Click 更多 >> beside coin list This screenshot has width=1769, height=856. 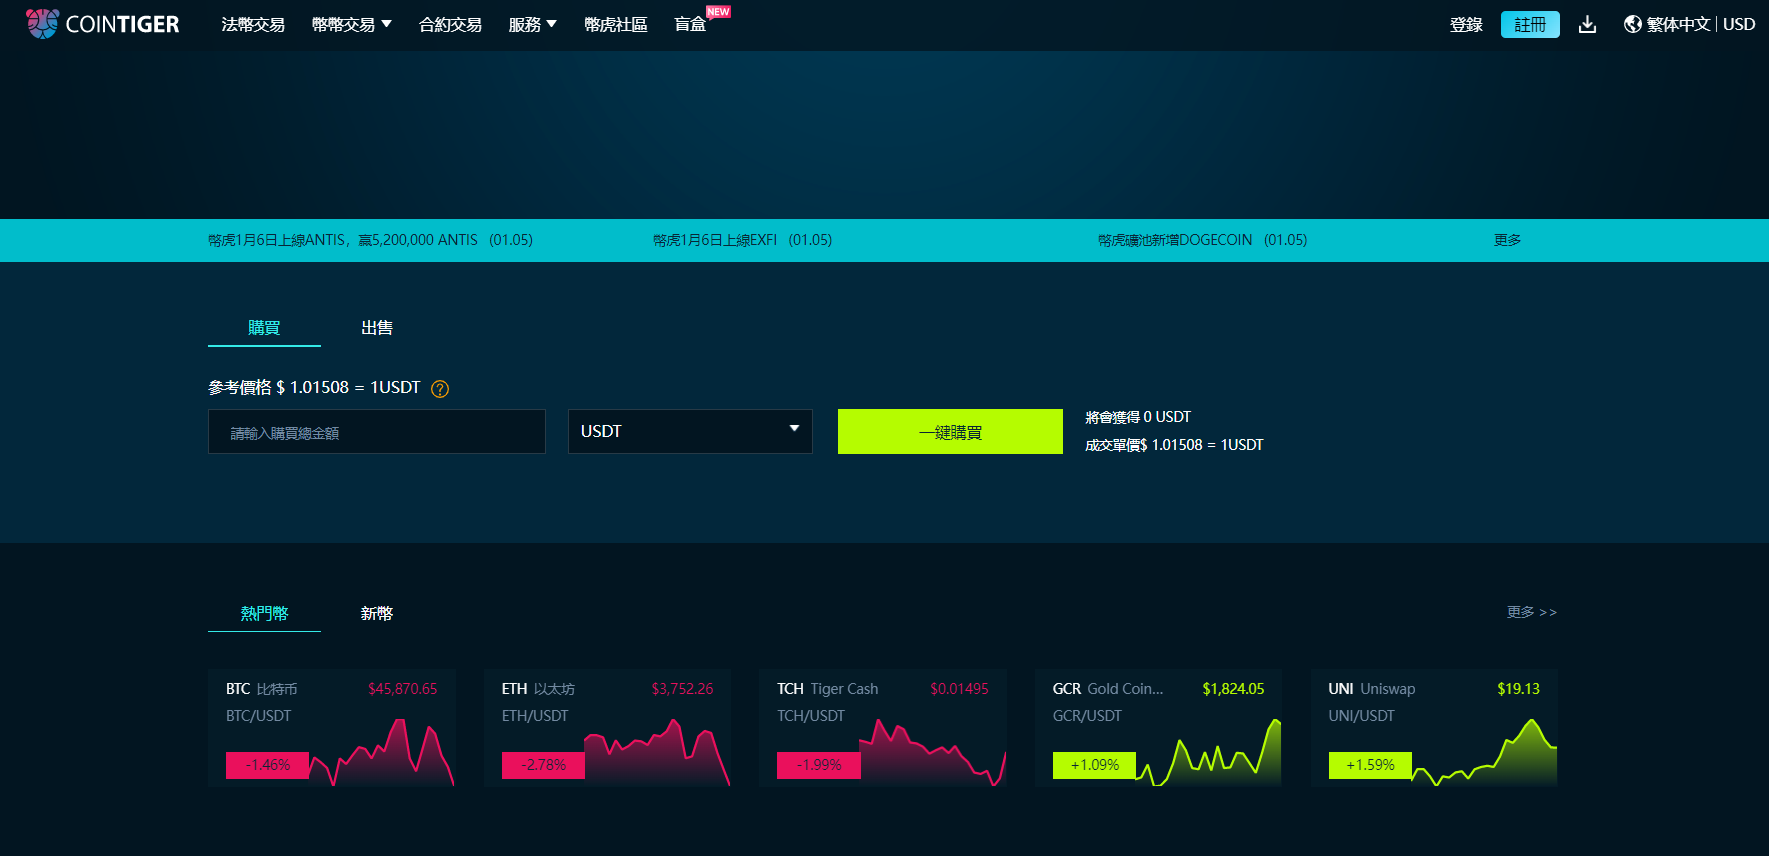(x=1532, y=612)
